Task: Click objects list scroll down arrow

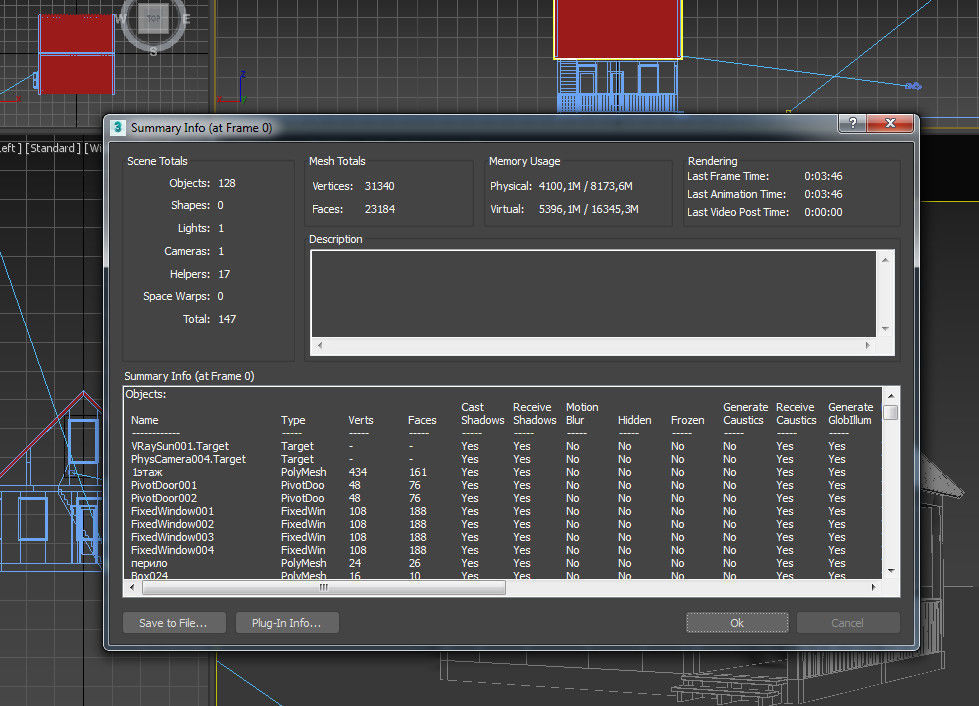Action: [891, 571]
